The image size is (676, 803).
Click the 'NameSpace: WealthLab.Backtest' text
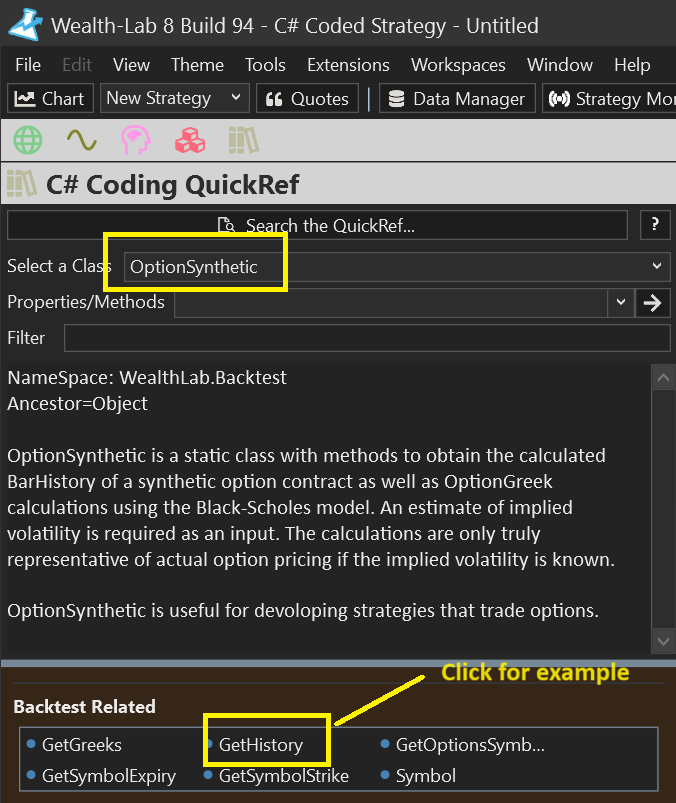point(147,377)
